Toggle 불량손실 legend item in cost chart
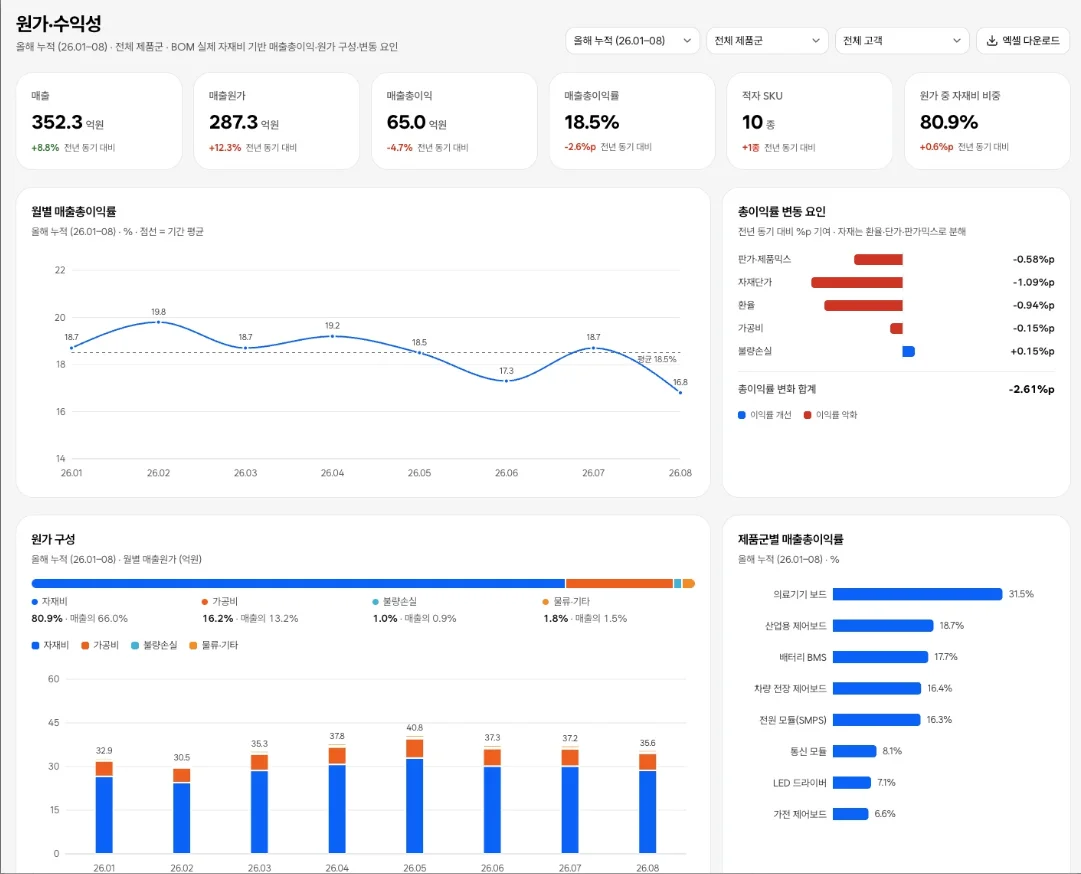1081x874 pixels. pyautogui.click(x=154, y=645)
